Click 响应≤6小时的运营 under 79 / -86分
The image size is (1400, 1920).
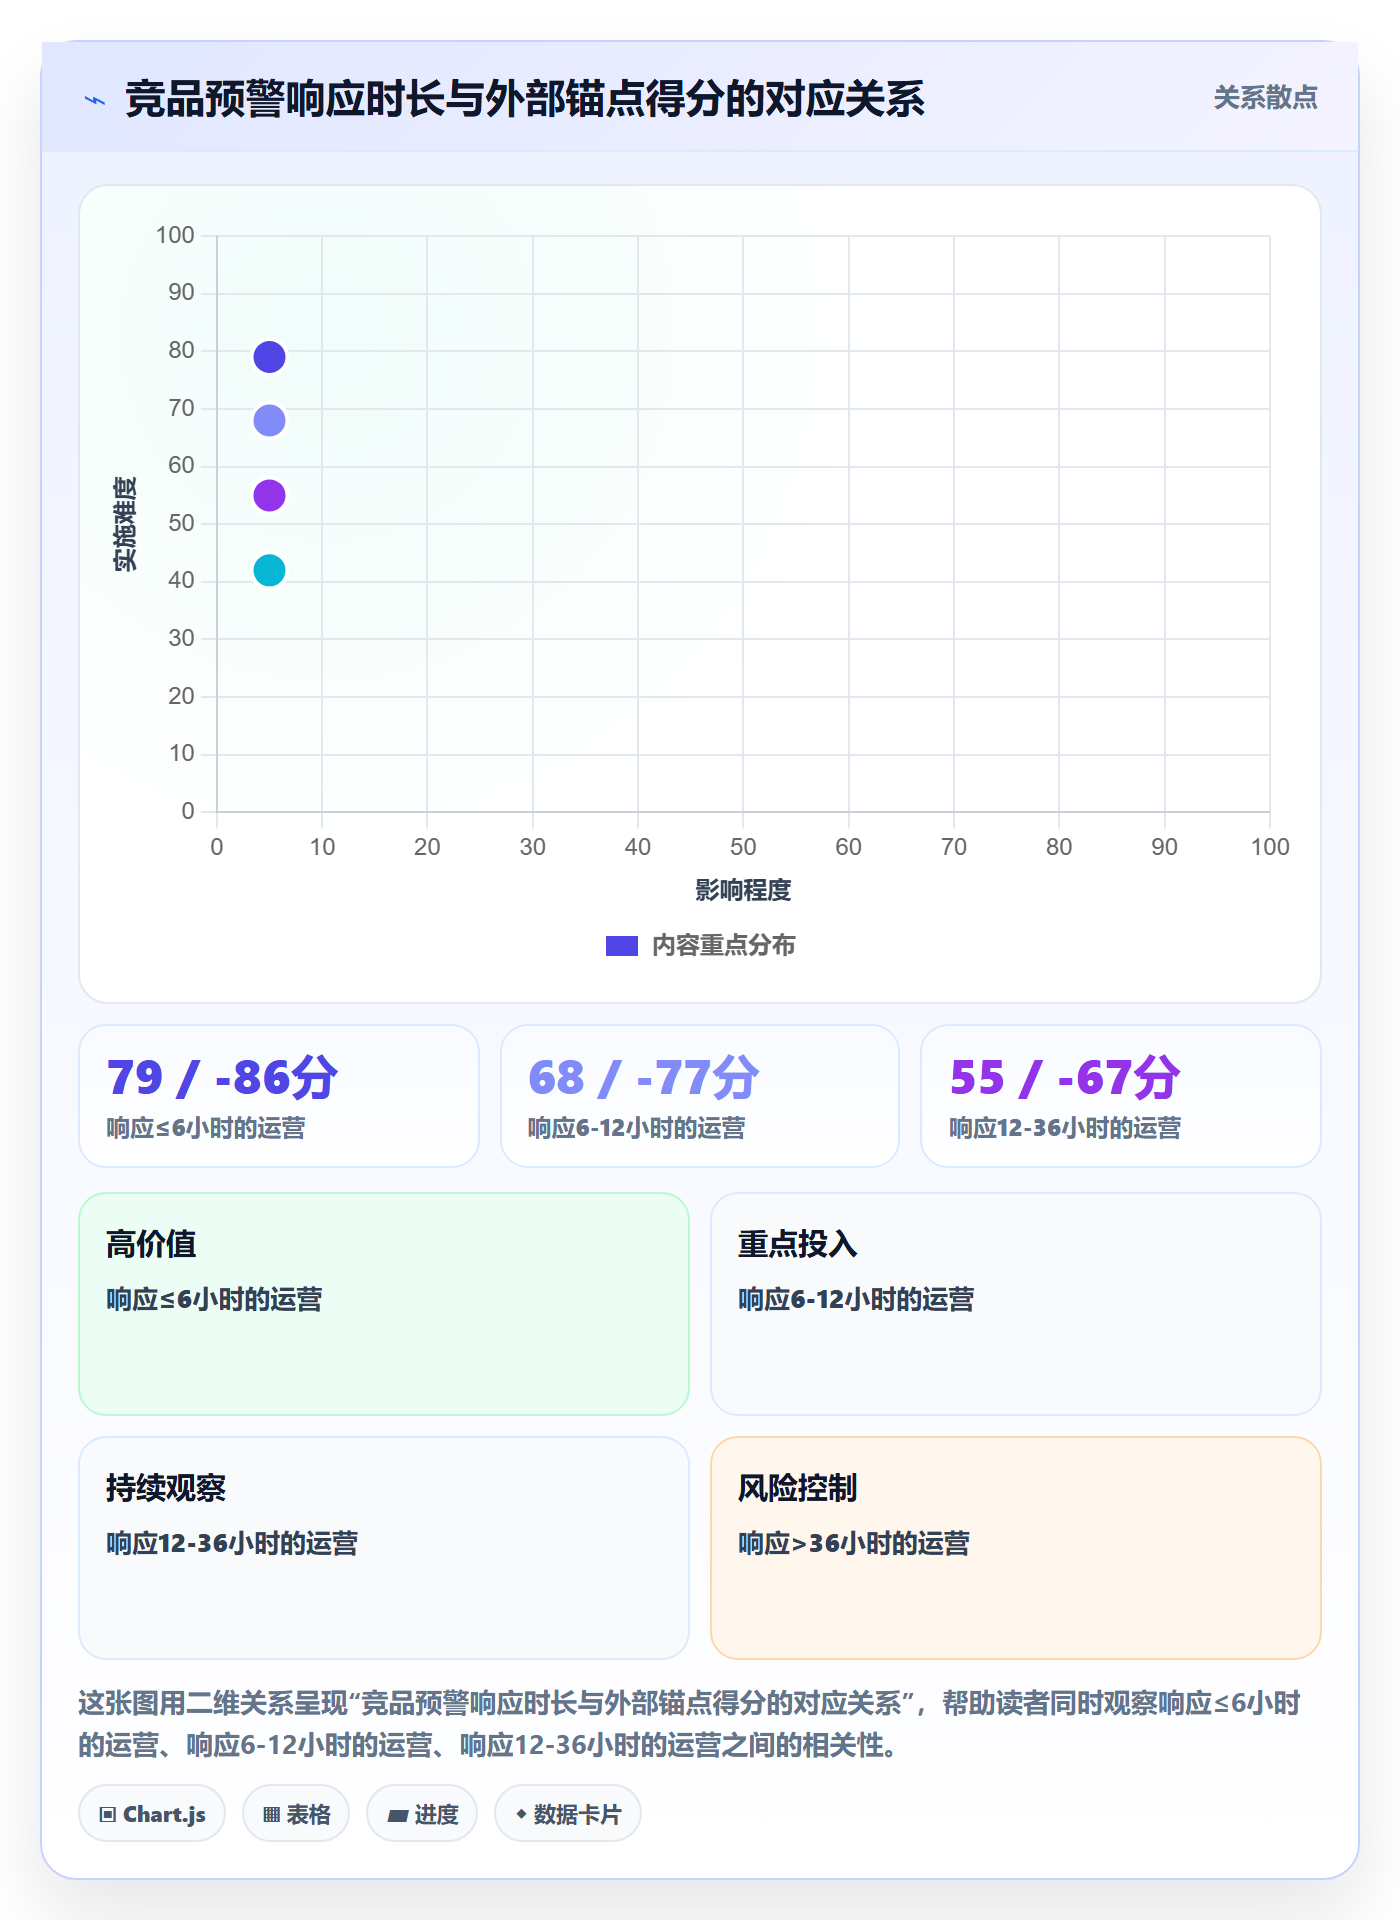click(x=206, y=1128)
